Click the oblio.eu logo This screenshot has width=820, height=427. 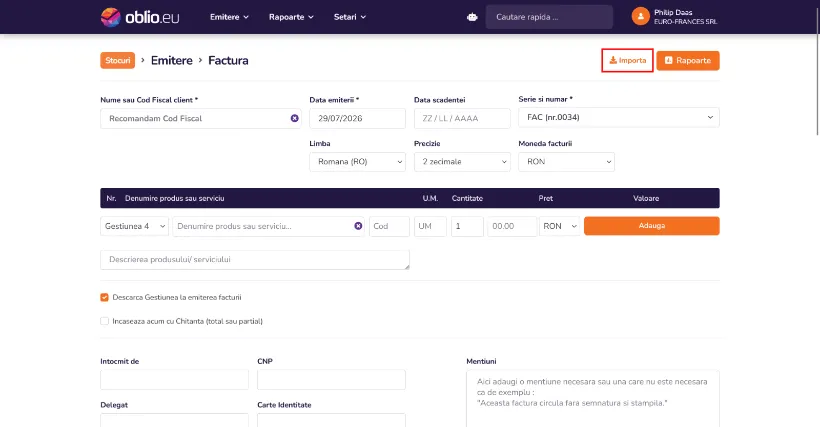tap(140, 17)
